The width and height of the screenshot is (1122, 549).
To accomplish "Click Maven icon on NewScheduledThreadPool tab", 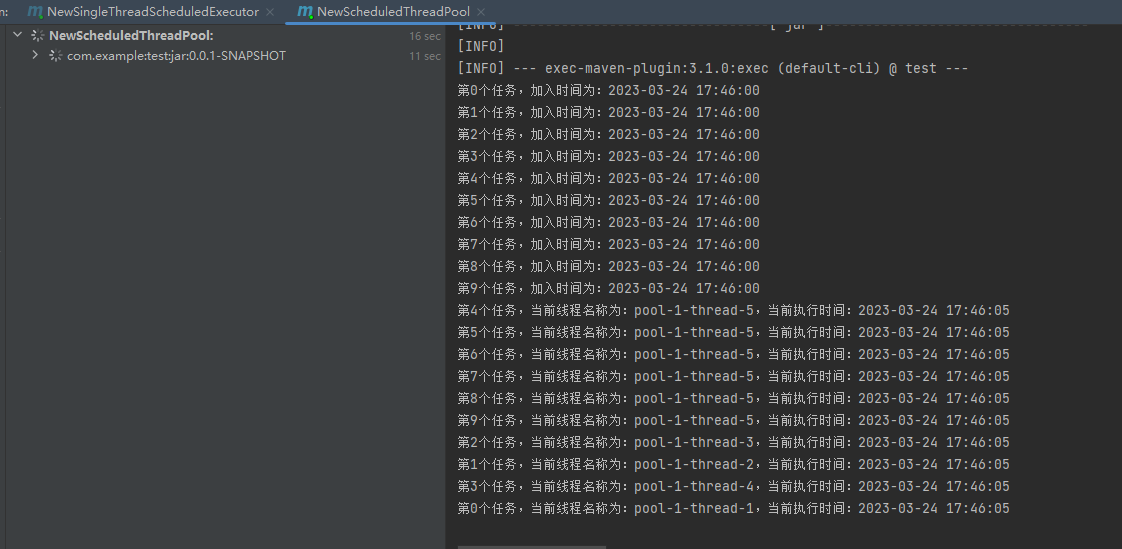I will click(x=305, y=12).
